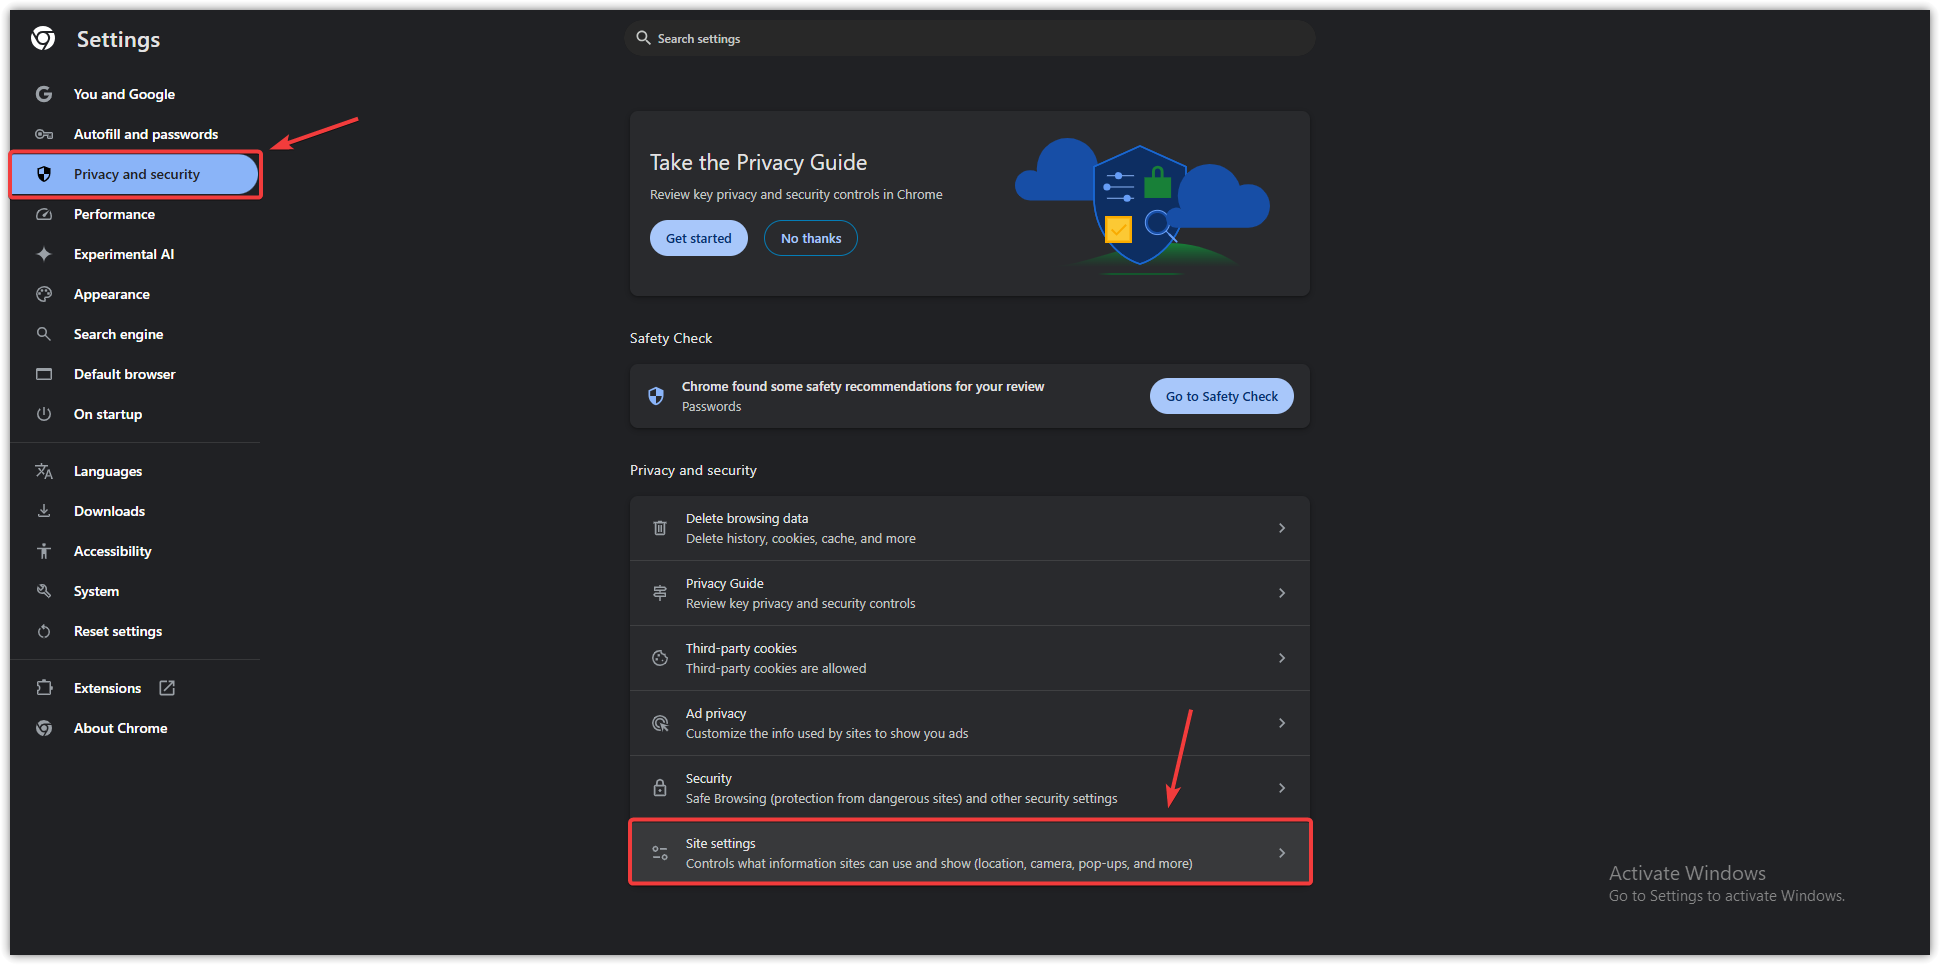Click the speedometer icon for Performance

44,214
